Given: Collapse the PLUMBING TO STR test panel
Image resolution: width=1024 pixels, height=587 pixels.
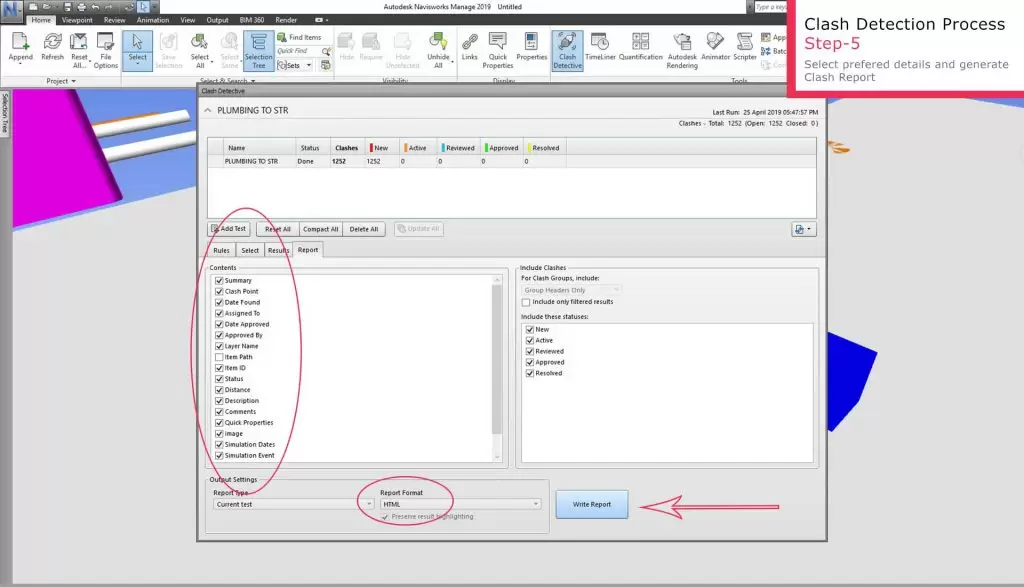Looking at the screenshot, I should click(x=208, y=110).
